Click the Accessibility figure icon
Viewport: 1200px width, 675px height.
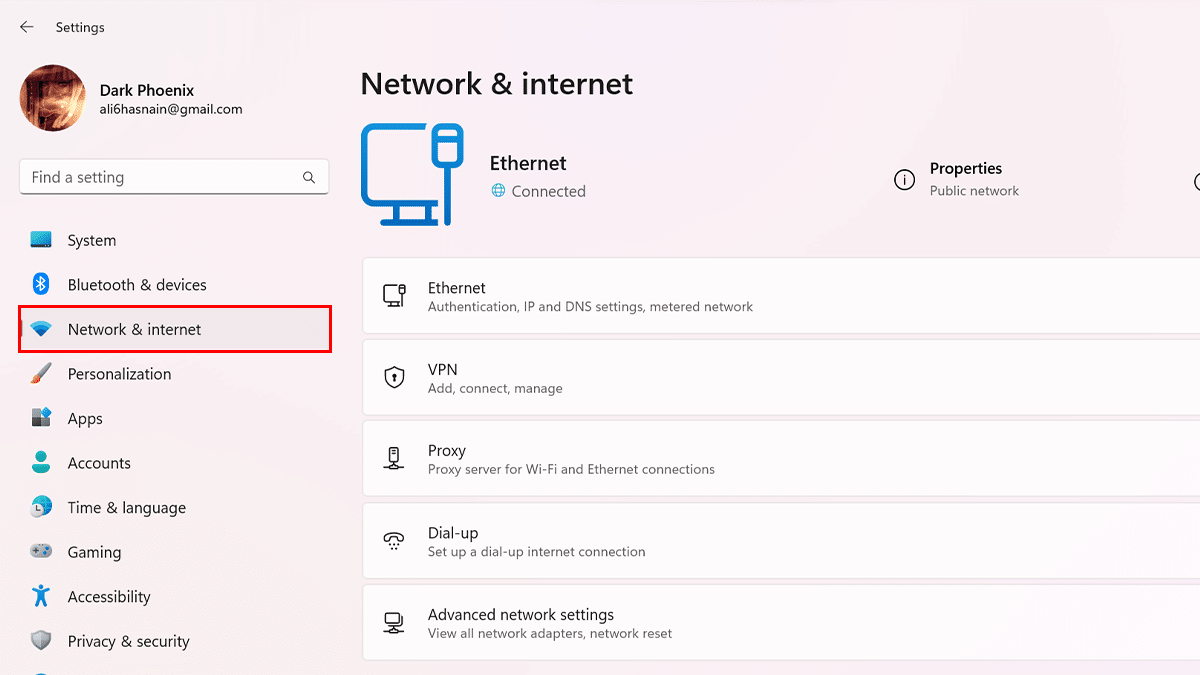(41, 596)
